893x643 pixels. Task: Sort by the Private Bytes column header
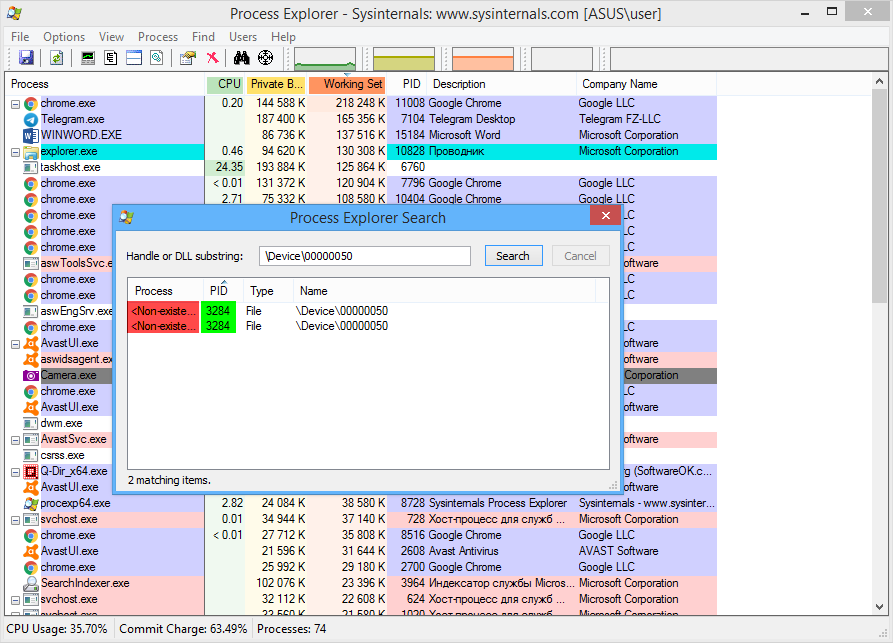pyautogui.click(x=276, y=84)
